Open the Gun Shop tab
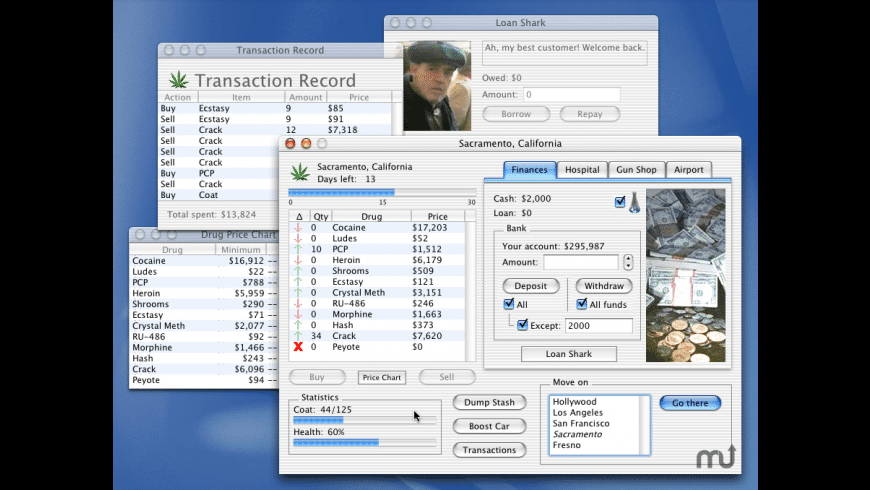The width and height of the screenshot is (870, 490). click(636, 170)
